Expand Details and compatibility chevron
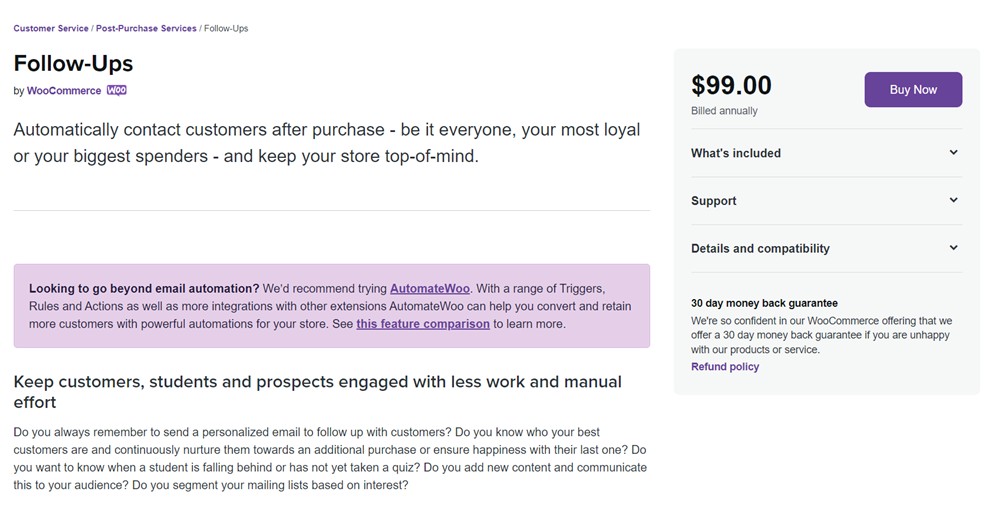The image size is (1000, 506). 953,248
